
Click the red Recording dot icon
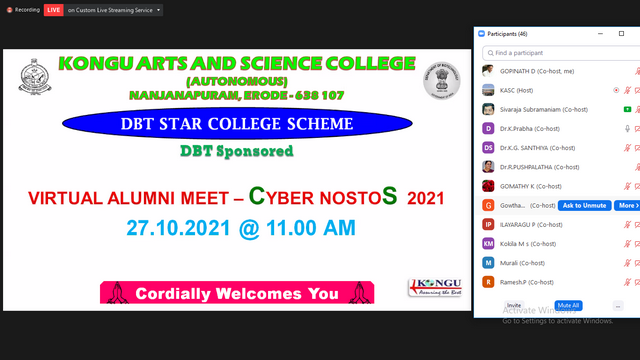click(9, 10)
